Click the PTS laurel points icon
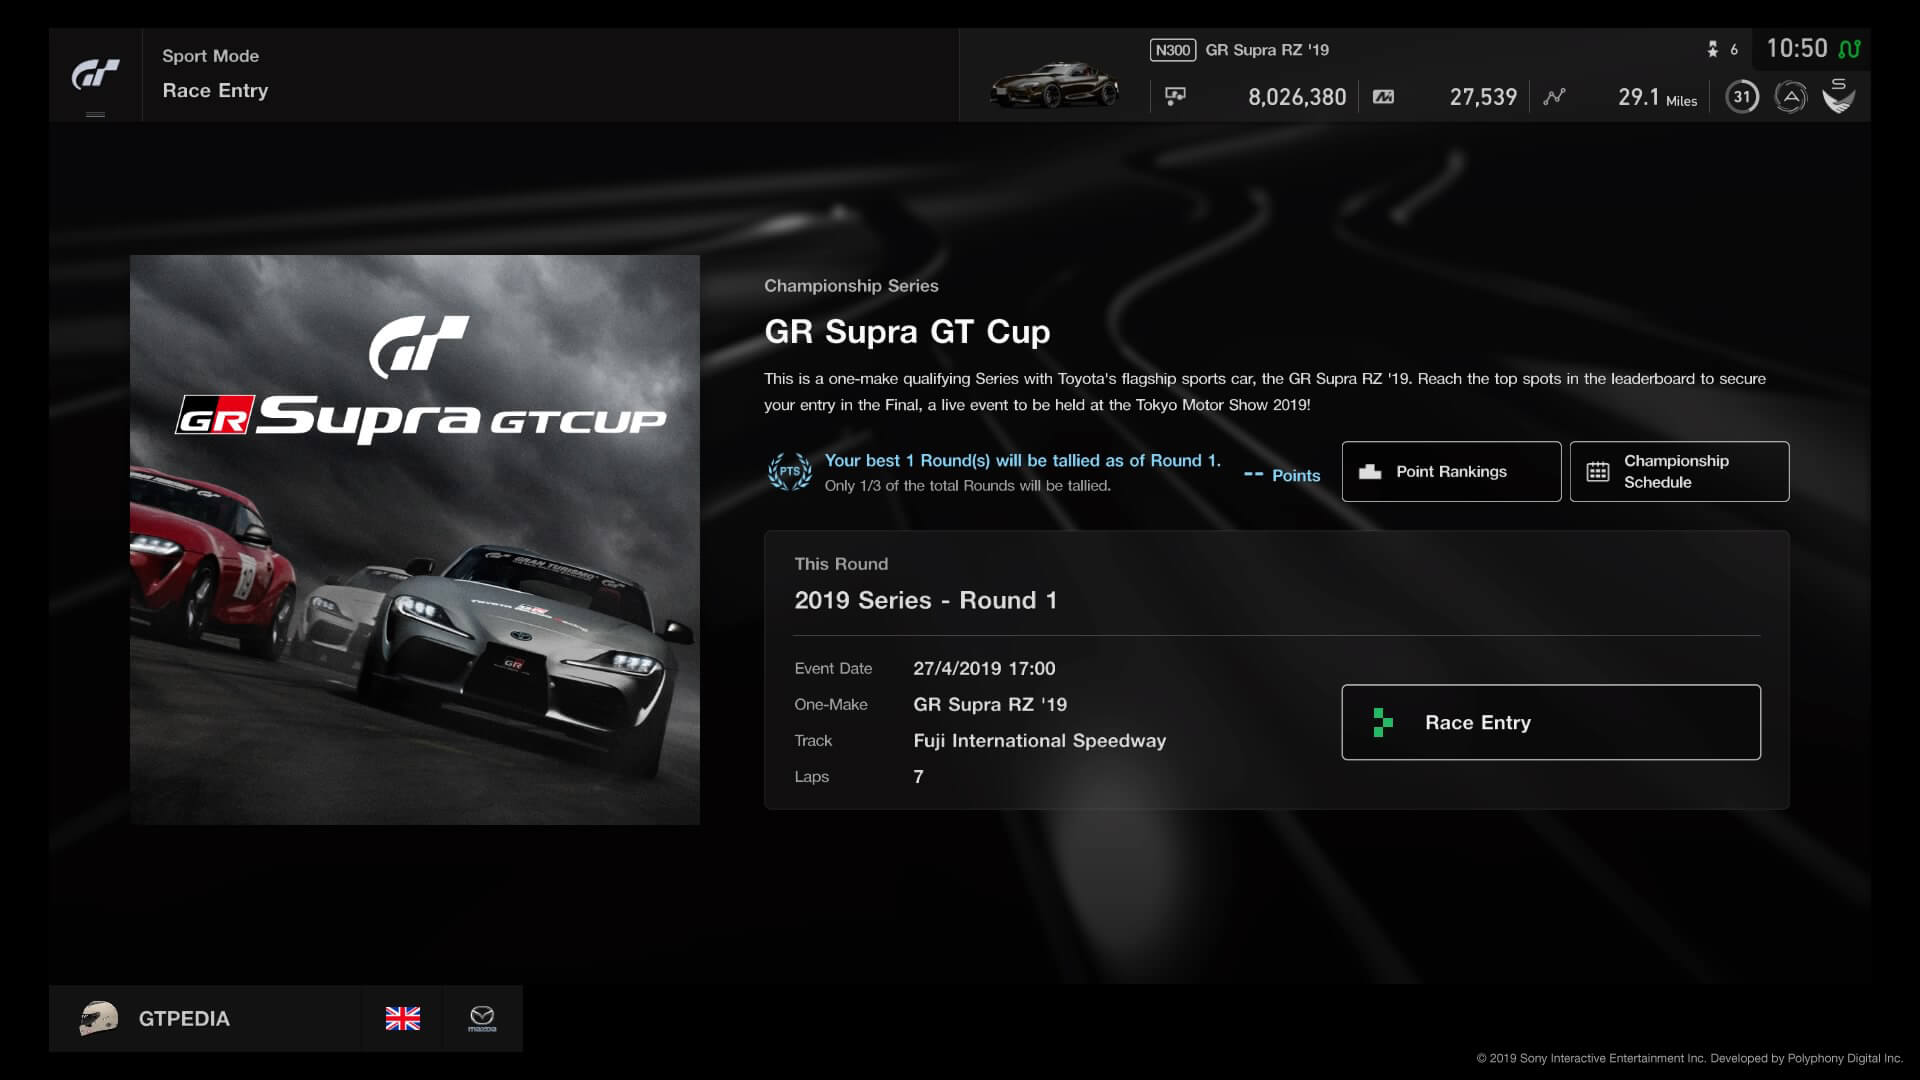Viewport: 1920px width, 1080px height. click(789, 471)
